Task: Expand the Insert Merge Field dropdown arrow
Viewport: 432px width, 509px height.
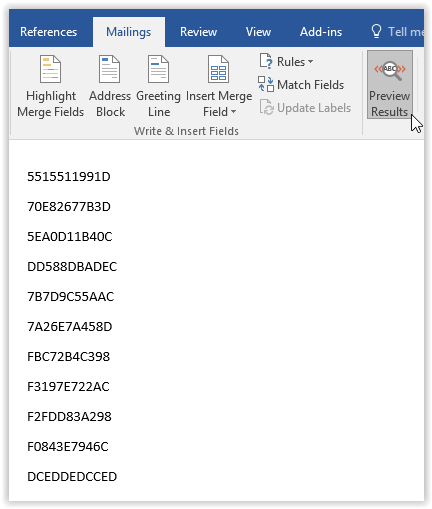Action: tap(233, 112)
